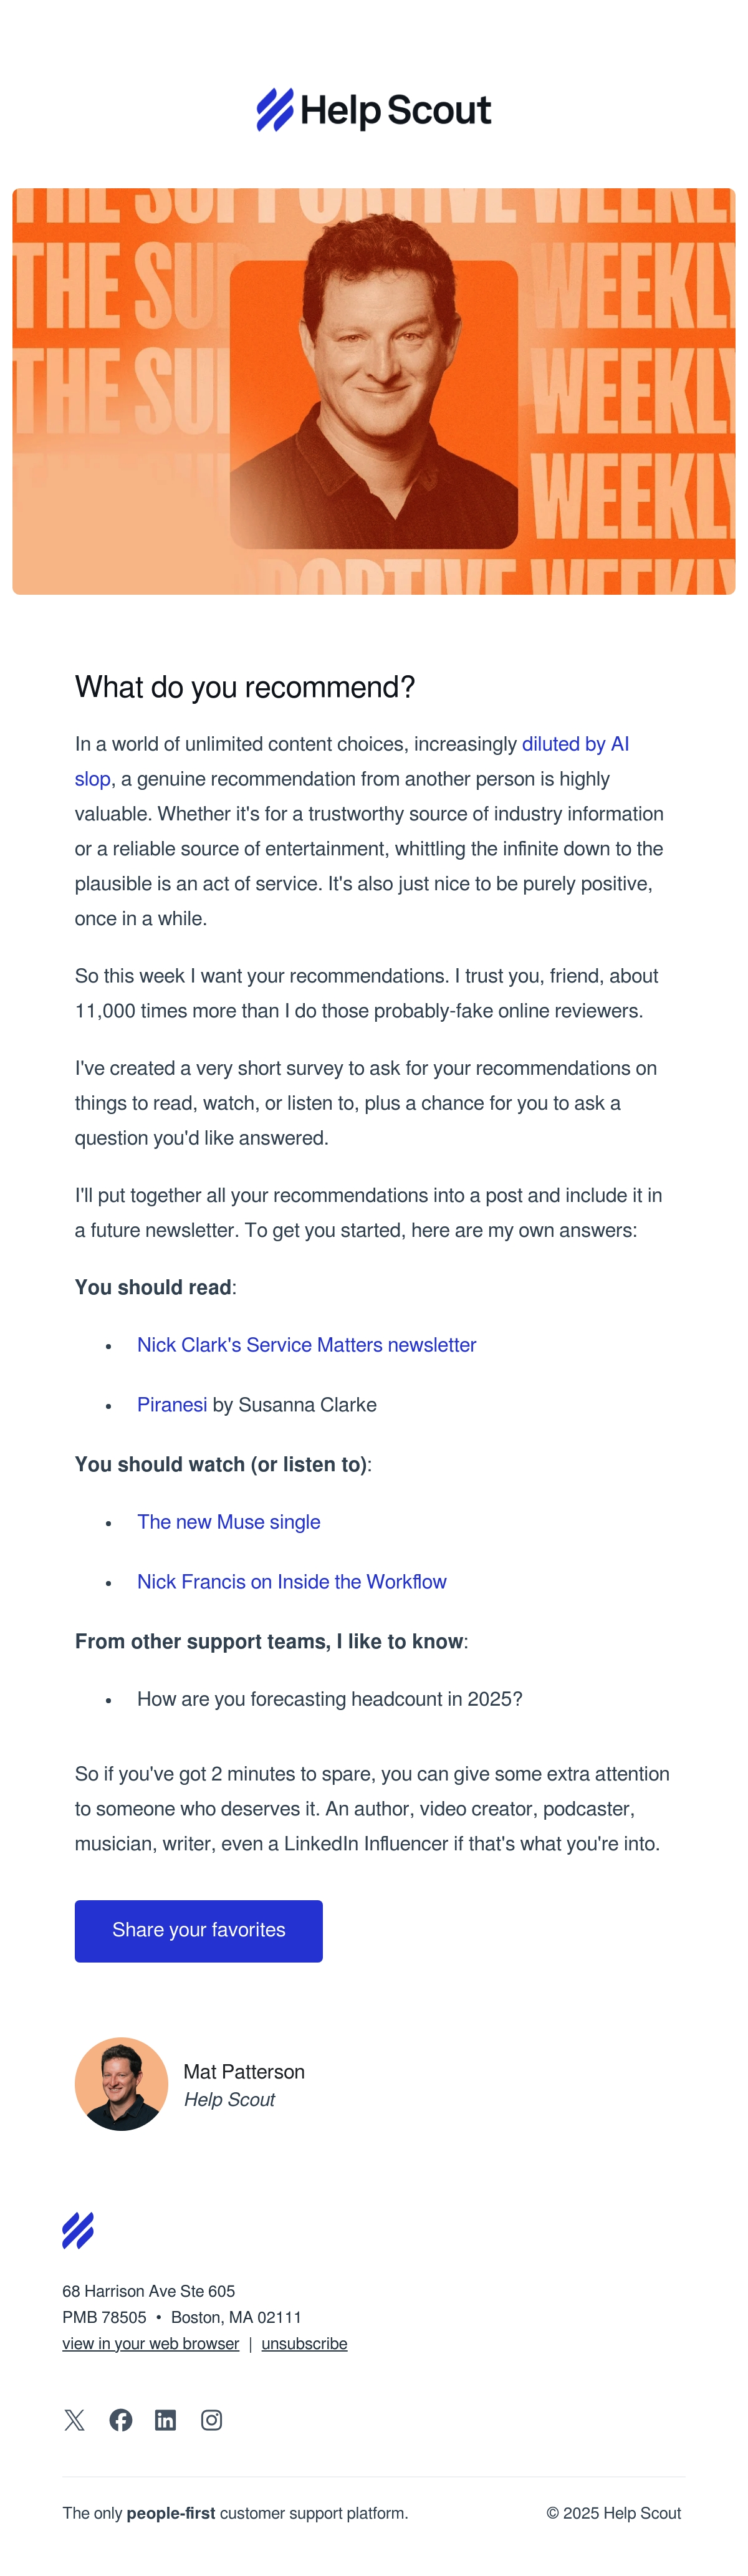Click the unsubscribe link in footer

pyautogui.click(x=305, y=2343)
